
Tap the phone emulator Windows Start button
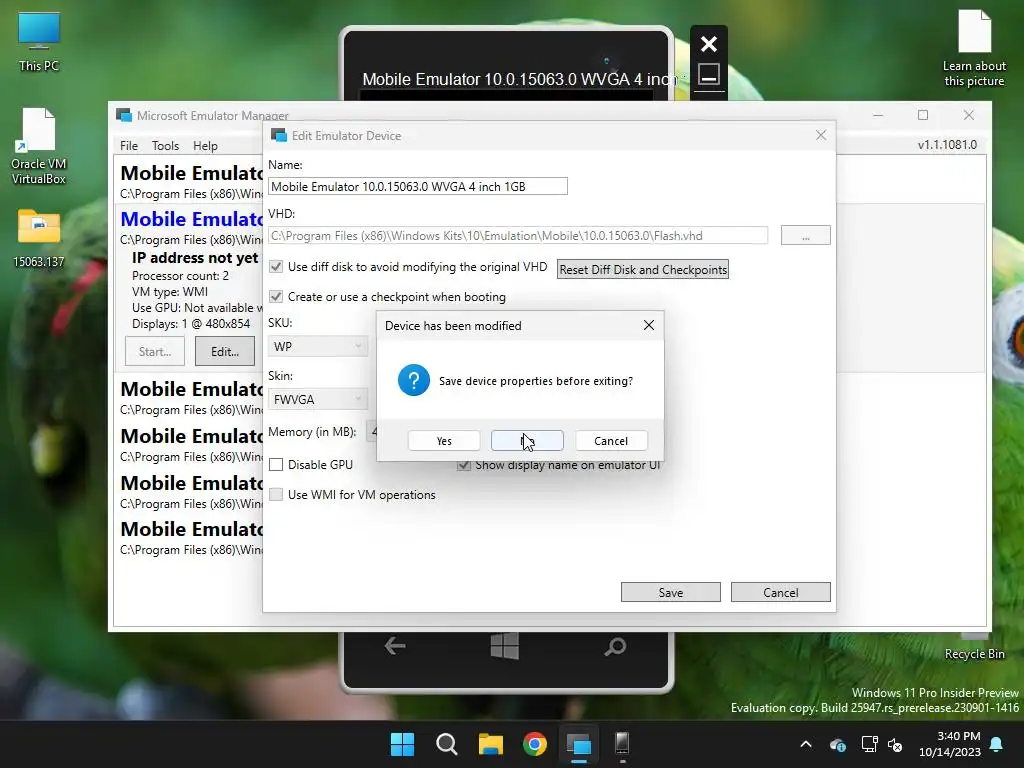[505, 646]
